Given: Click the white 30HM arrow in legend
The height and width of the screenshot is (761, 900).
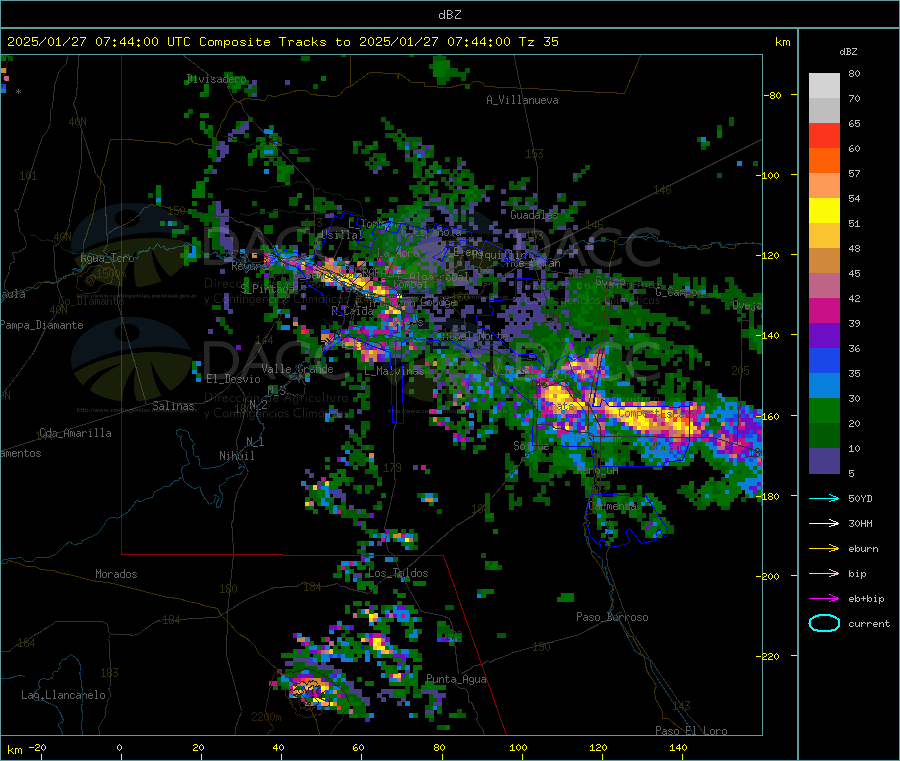Looking at the screenshot, I should (824, 523).
